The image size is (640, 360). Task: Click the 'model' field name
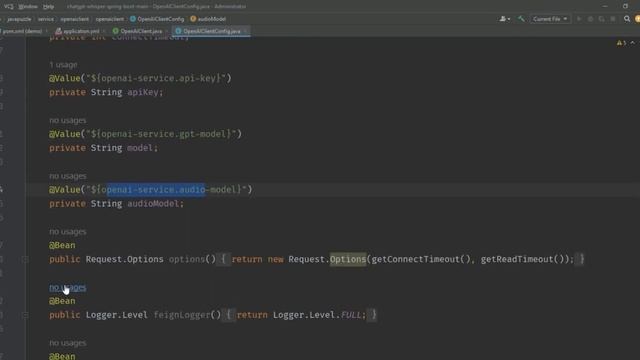140,148
